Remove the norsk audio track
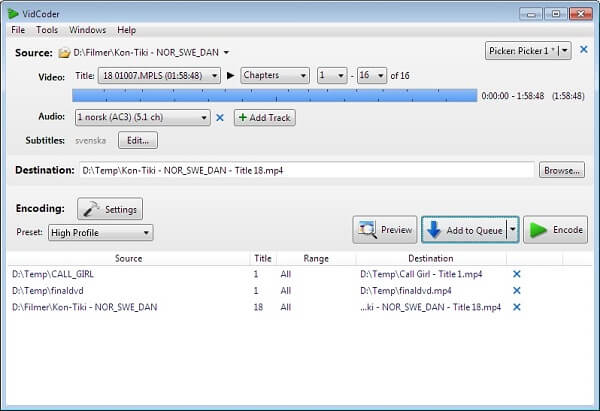600x411 pixels. [220, 118]
